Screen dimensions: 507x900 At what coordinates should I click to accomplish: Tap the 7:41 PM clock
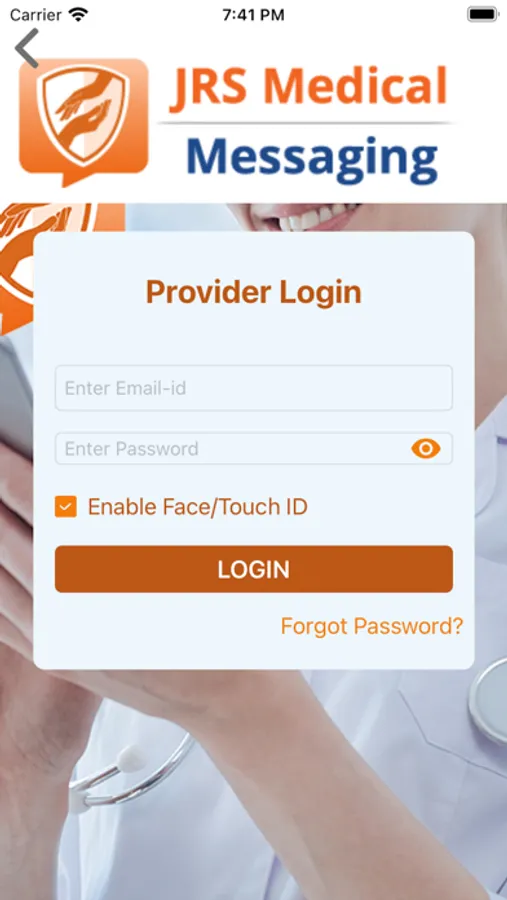(x=253, y=15)
